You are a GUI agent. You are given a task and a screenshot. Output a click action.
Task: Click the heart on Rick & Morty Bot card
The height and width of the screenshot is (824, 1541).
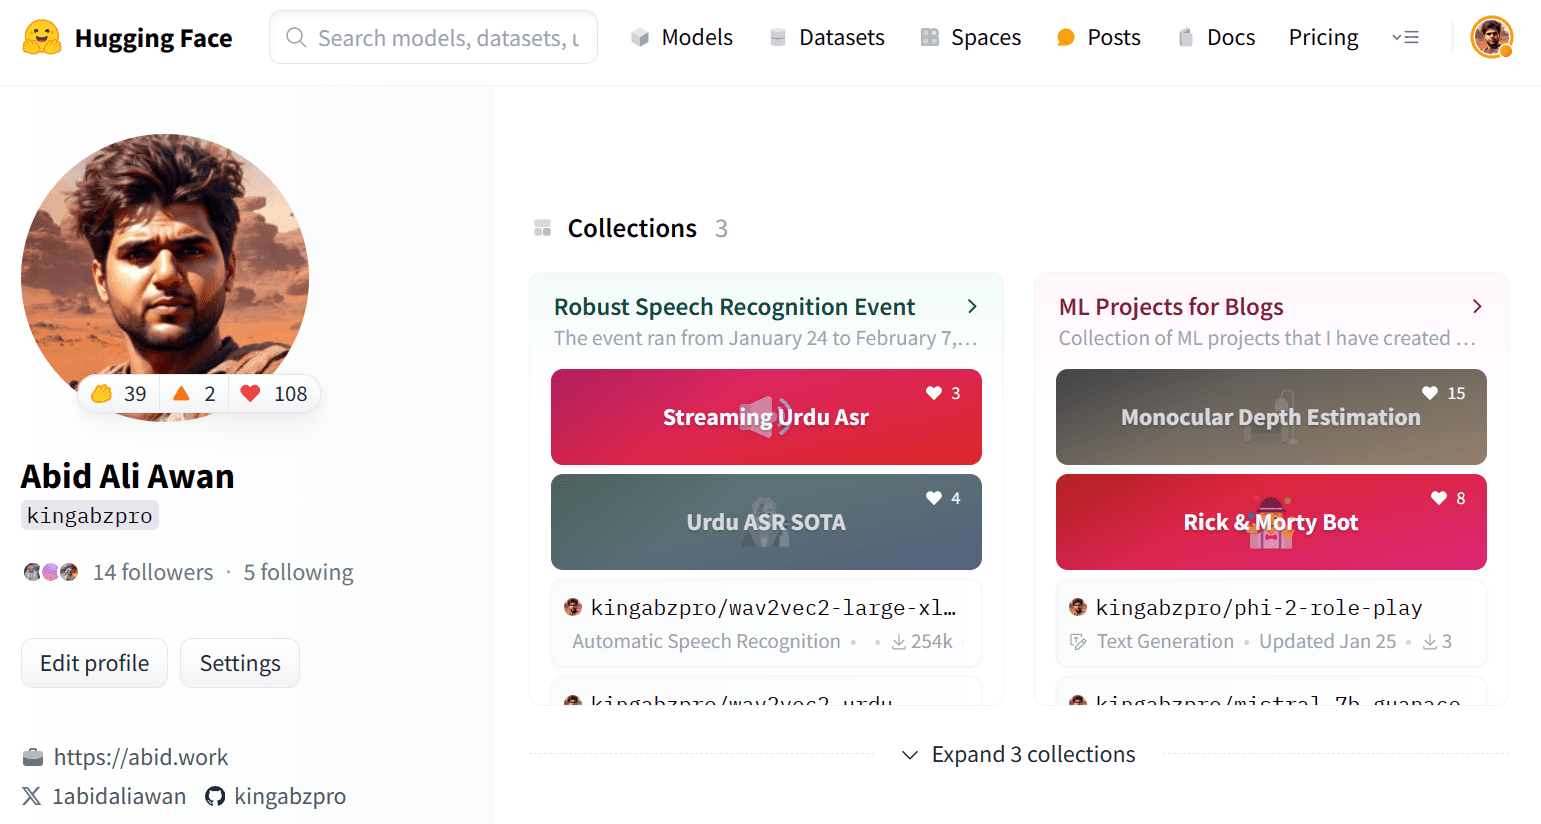point(1439,498)
